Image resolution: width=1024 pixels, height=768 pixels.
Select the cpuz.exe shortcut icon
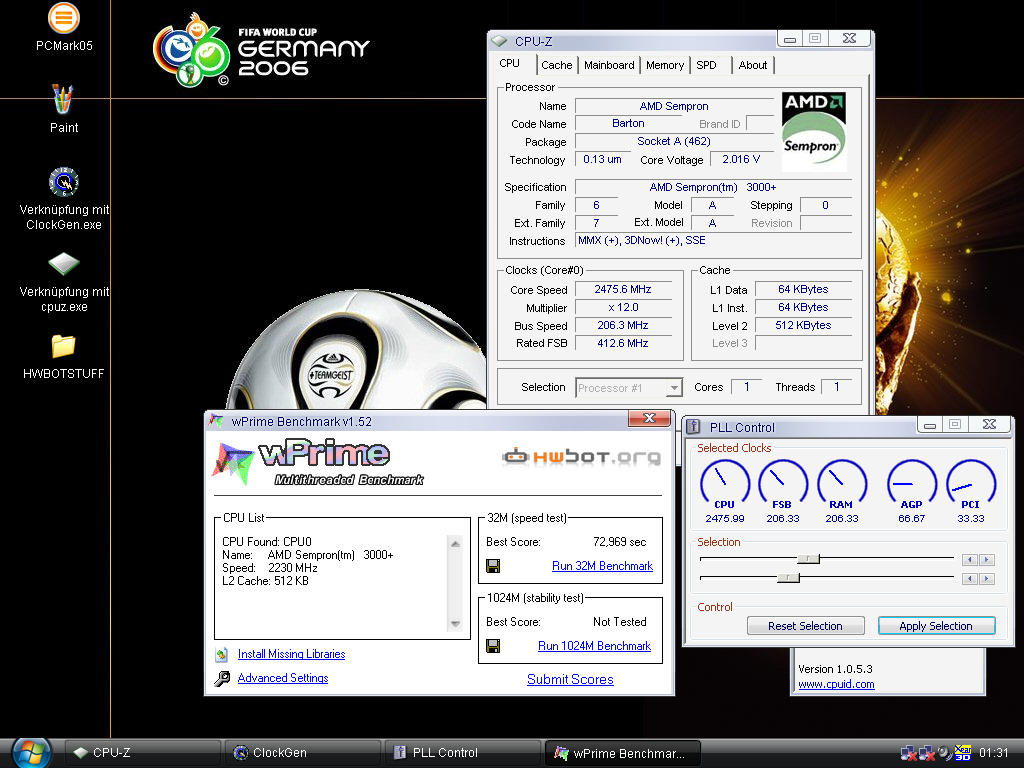(x=64, y=264)
